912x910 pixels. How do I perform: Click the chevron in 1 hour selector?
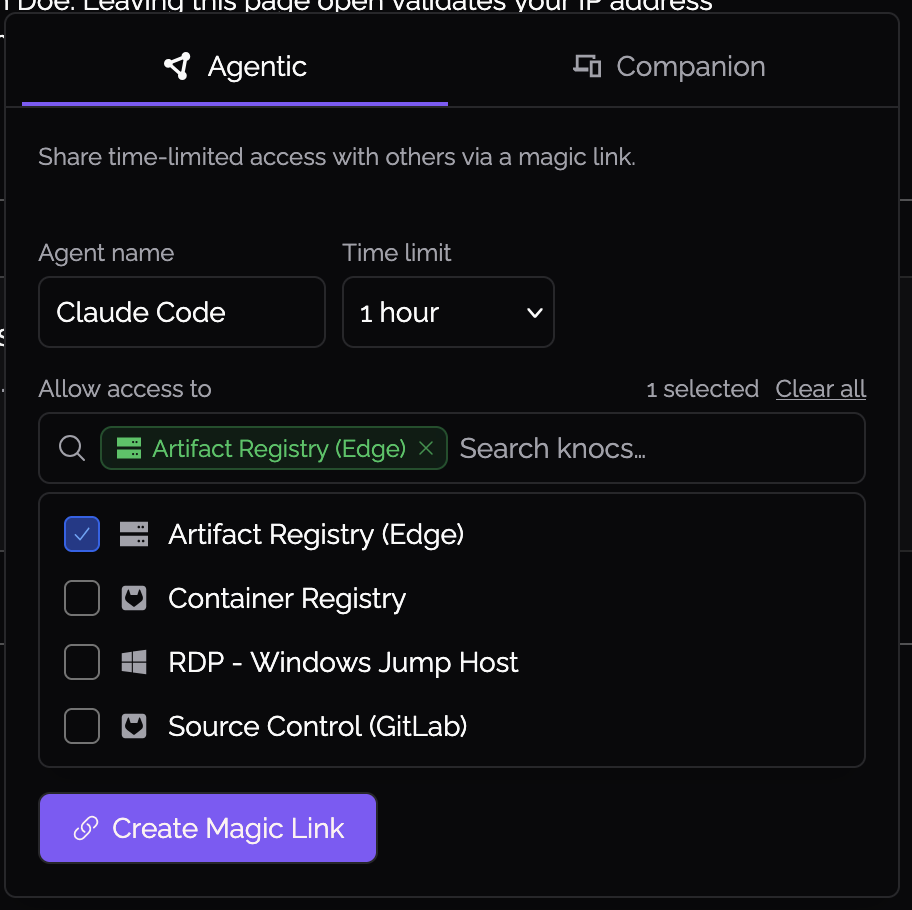coord(535,313)
